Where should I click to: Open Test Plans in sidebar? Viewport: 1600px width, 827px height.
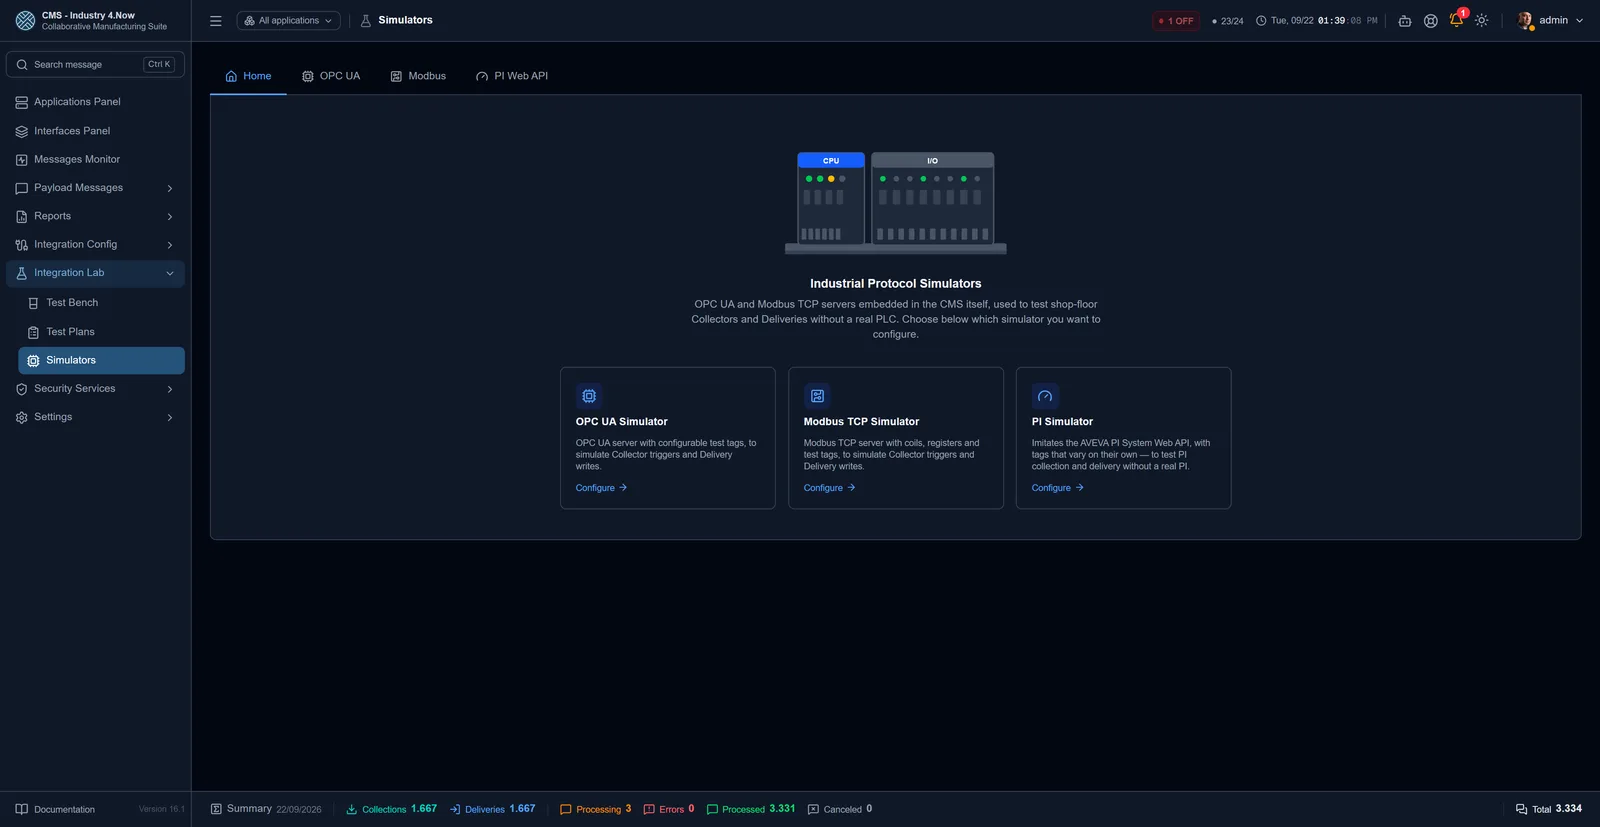[101, 332]
